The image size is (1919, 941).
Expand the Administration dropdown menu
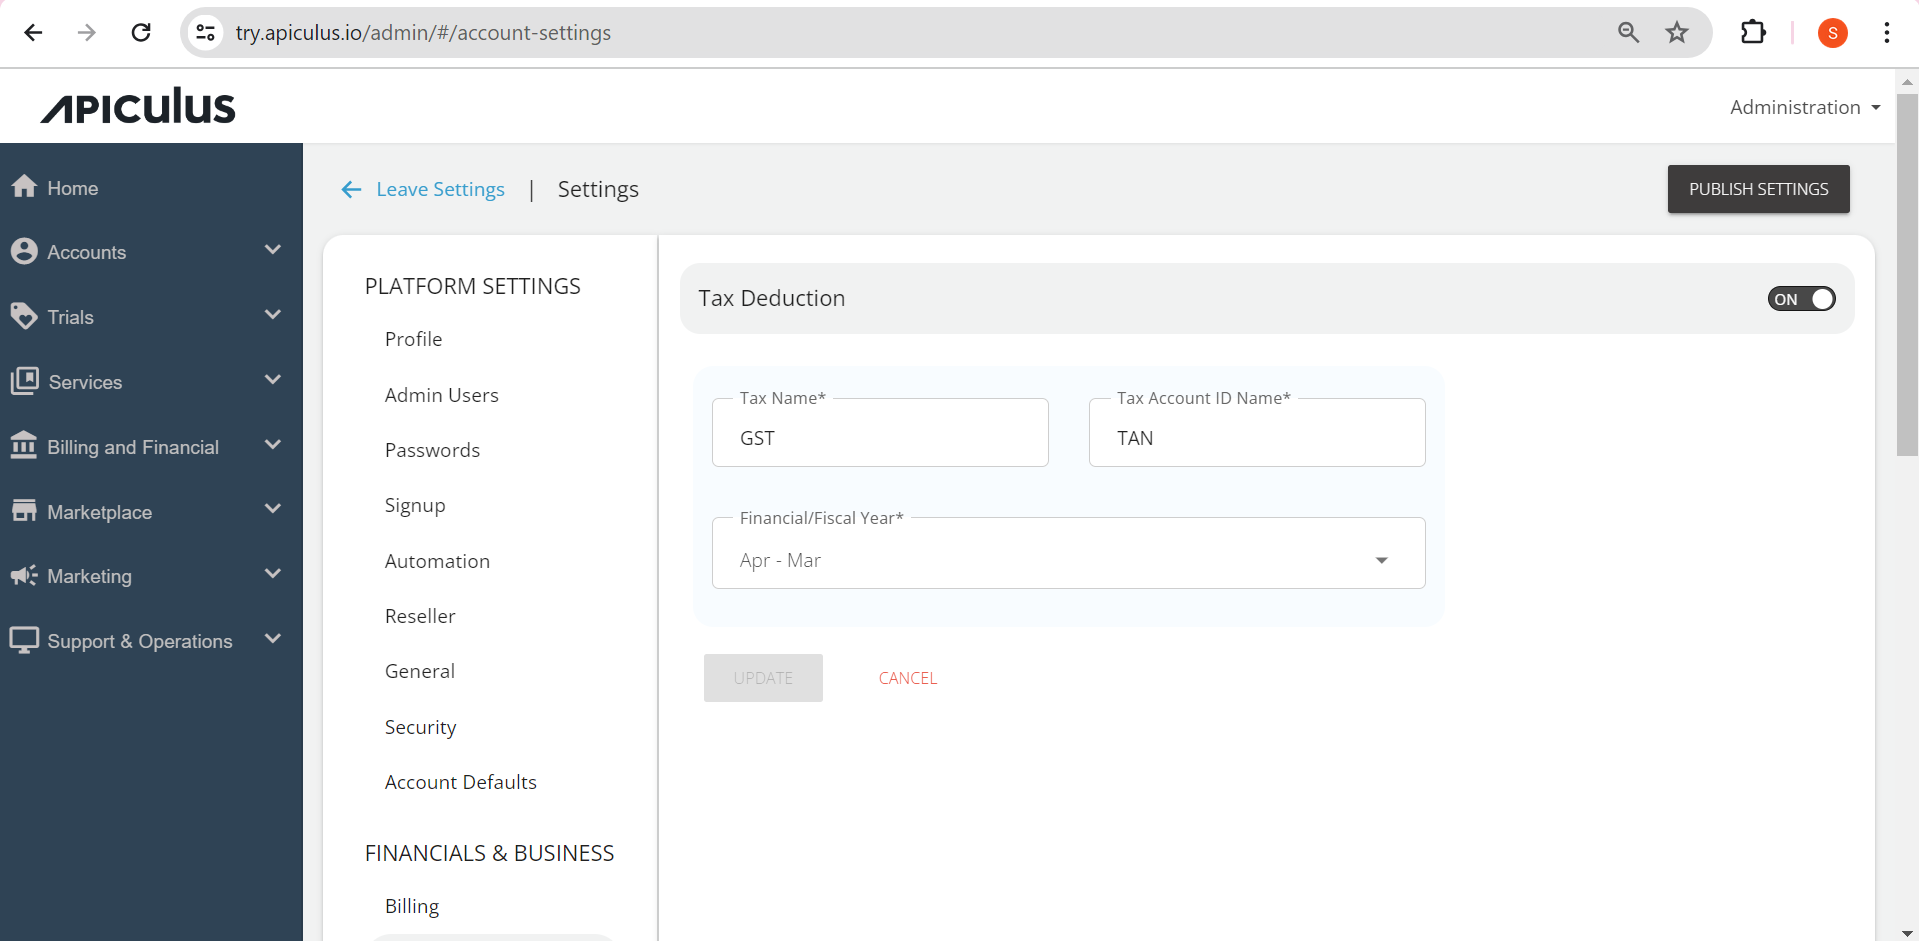click(x=1805, y=107)
